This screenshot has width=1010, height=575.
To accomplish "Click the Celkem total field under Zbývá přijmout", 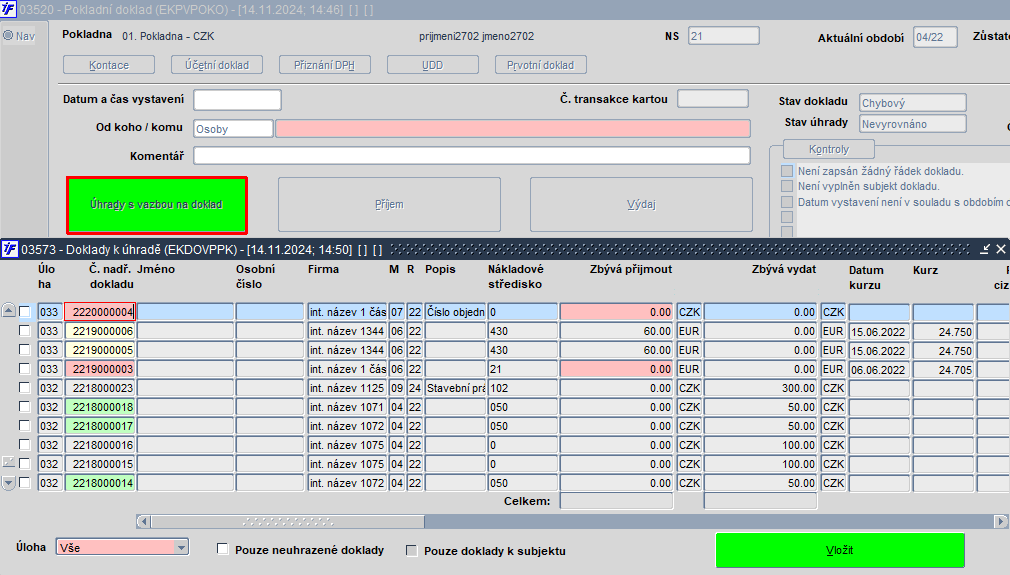I will (x=616, y=501).
